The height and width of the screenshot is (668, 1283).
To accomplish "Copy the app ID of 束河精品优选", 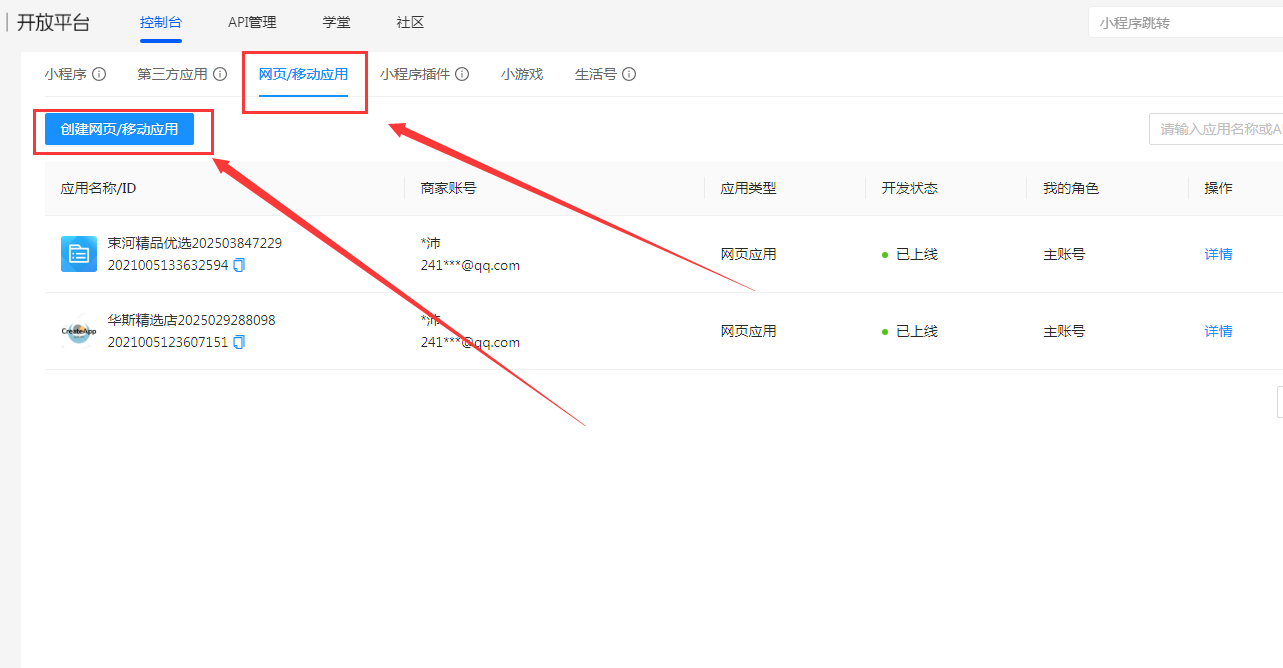I will (x=241, y=264).
